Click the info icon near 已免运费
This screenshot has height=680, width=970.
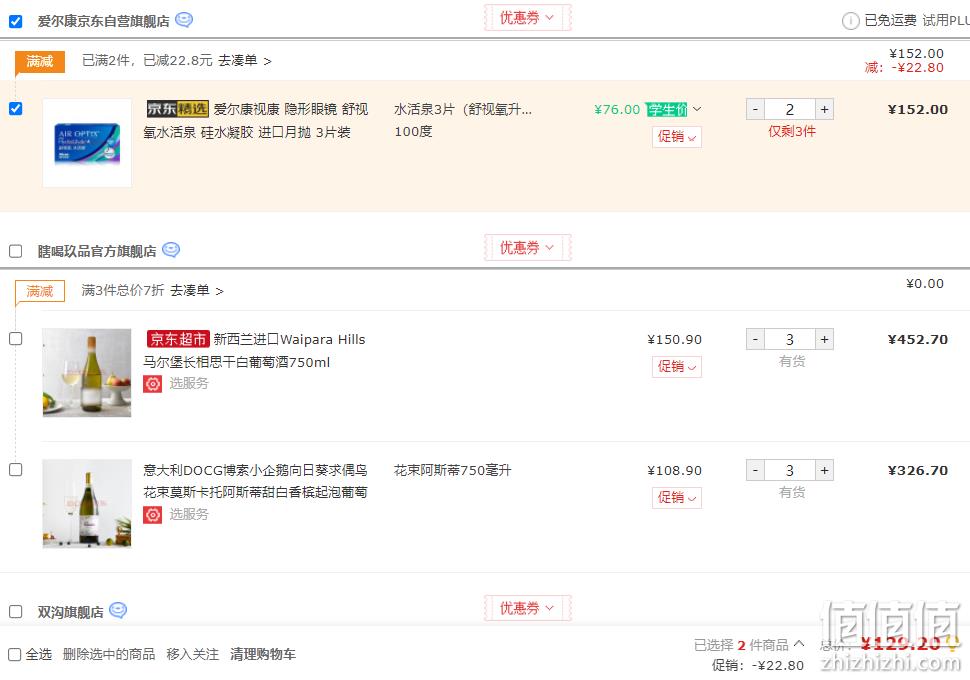pos(851,21)
